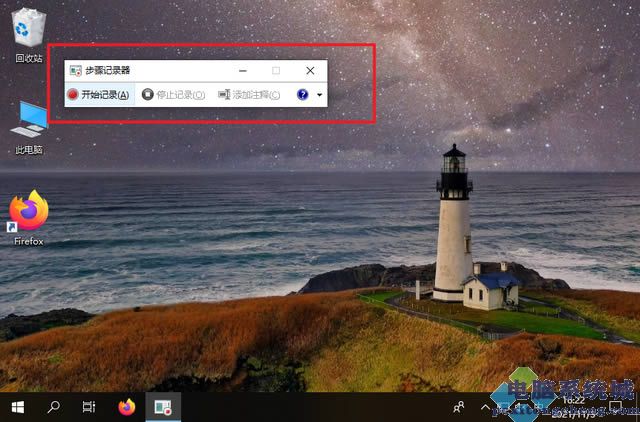Click the Steps Recorder taskbar button
The image size is (640, 422).
(163, 407)
